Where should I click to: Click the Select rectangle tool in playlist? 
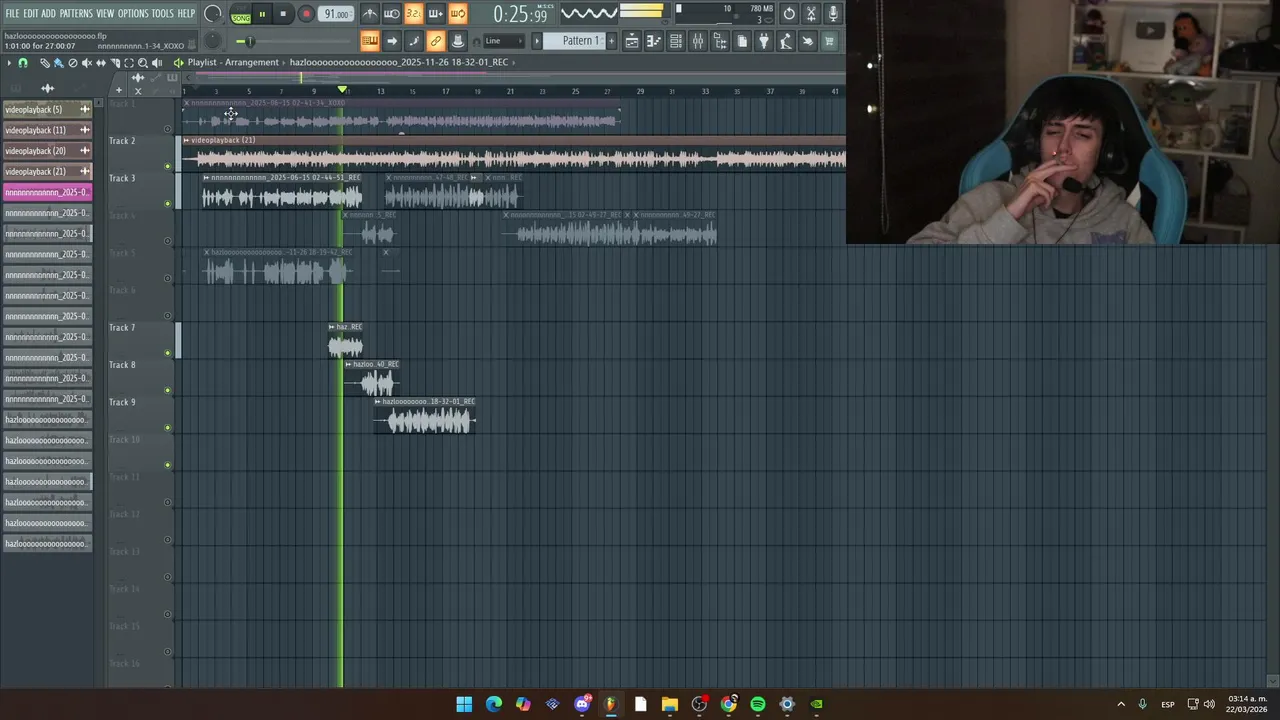pyautogui.click(x=129, y=63)
